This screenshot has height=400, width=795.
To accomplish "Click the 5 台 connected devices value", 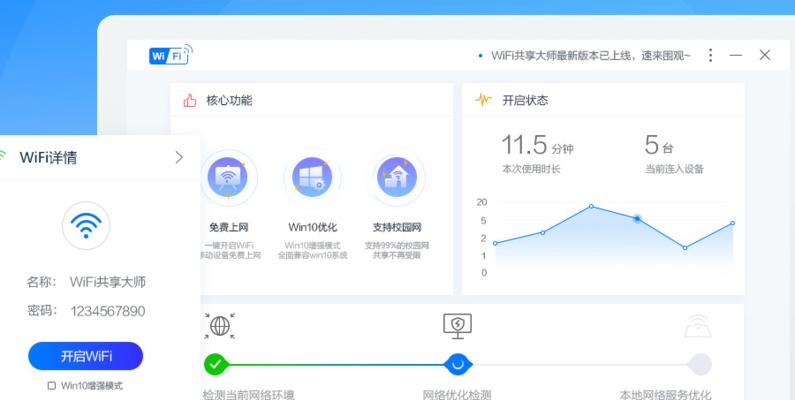I will (x=659, y=145).
